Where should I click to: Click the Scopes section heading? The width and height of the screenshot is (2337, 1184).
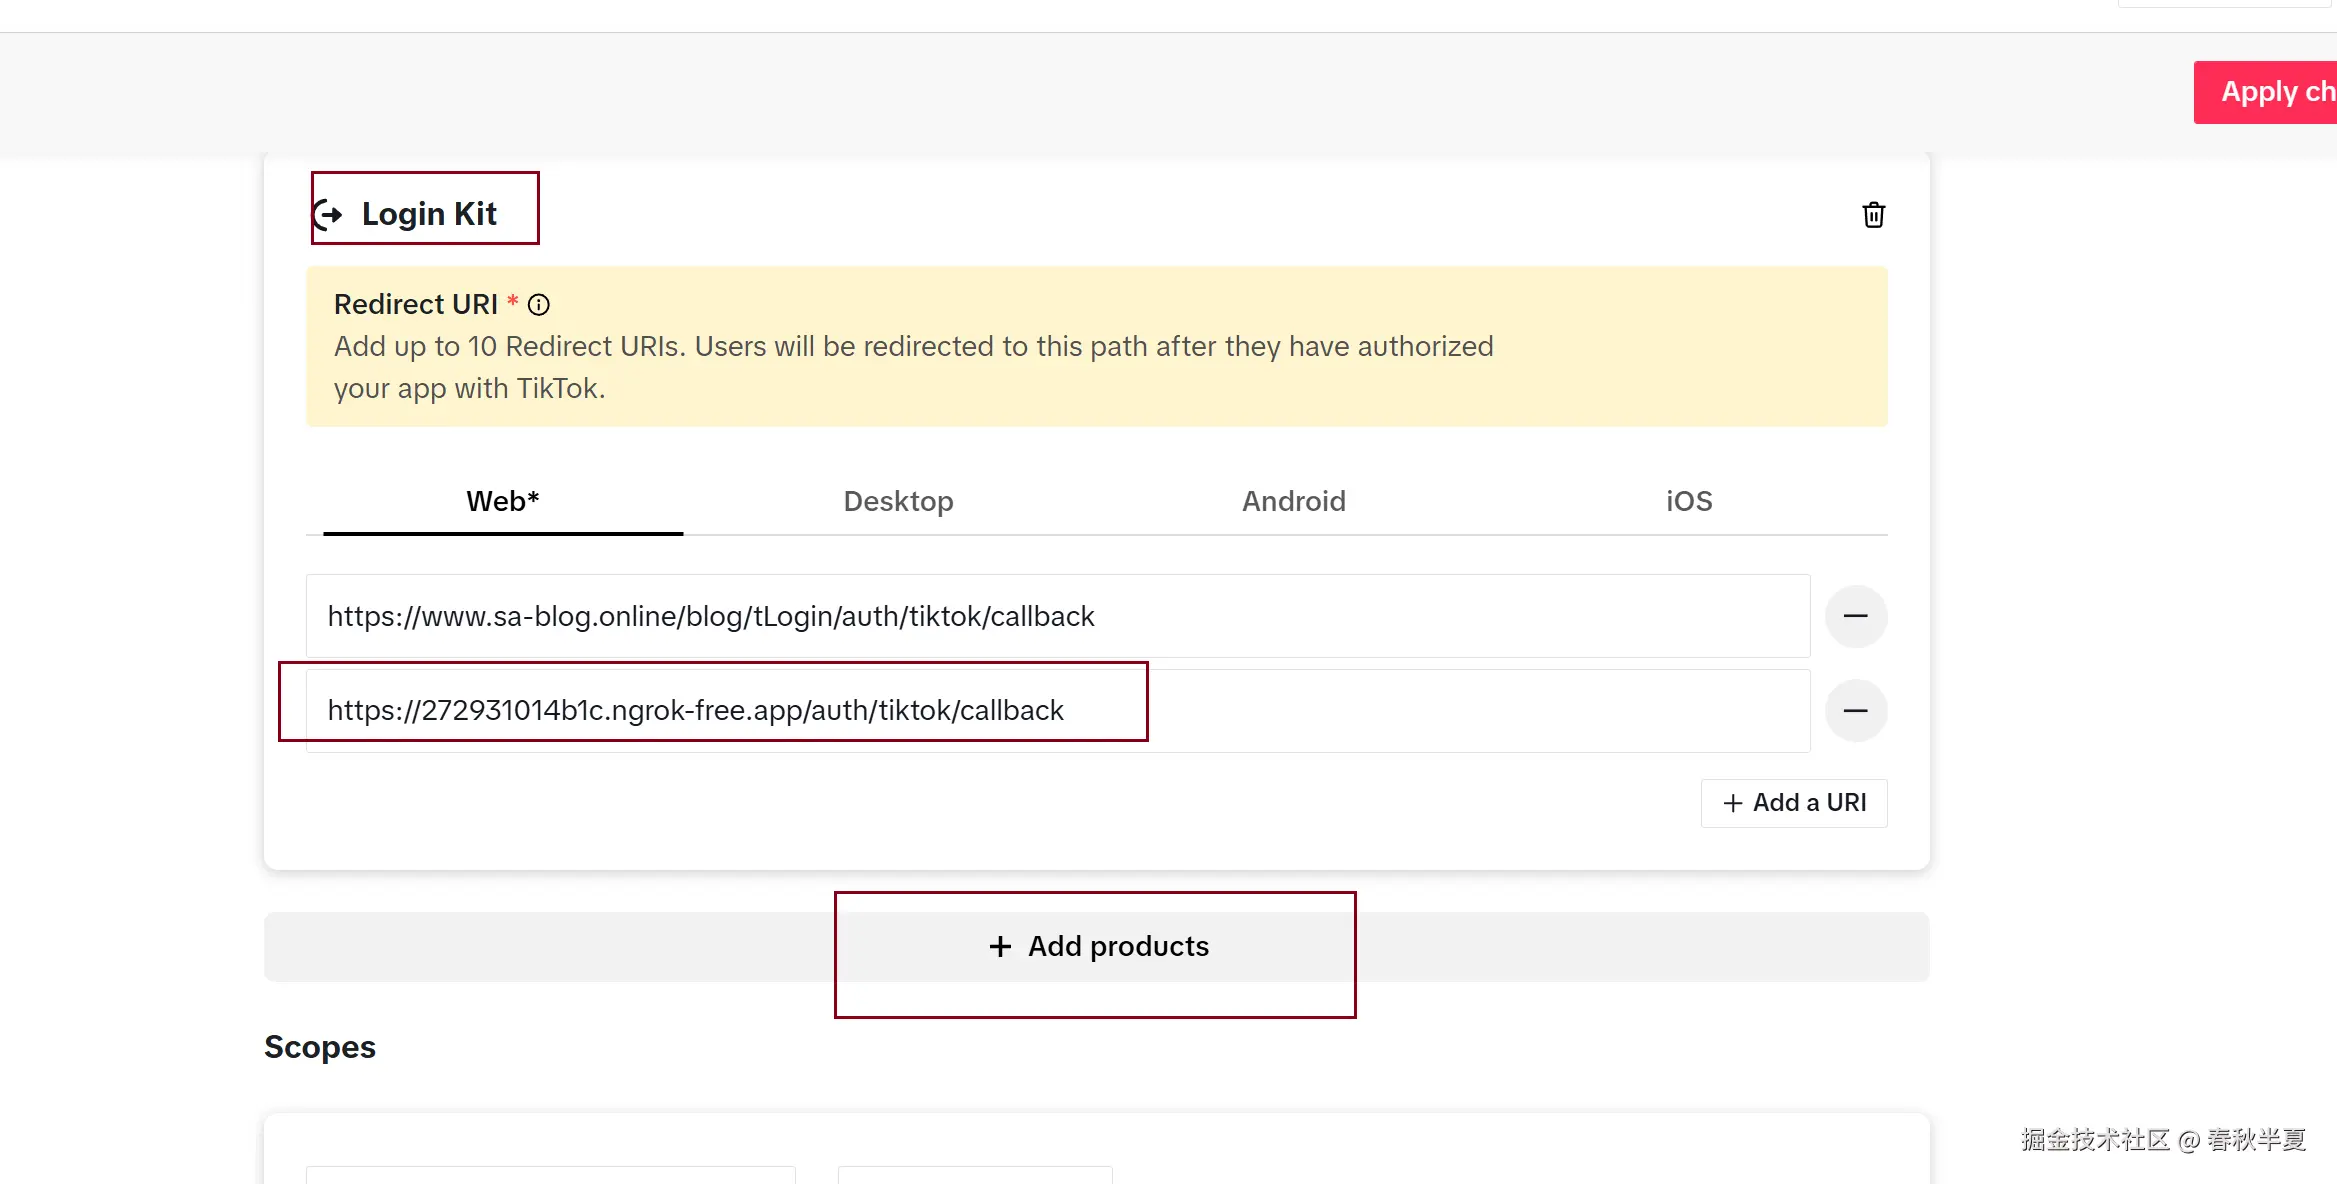pos(319,1046)
